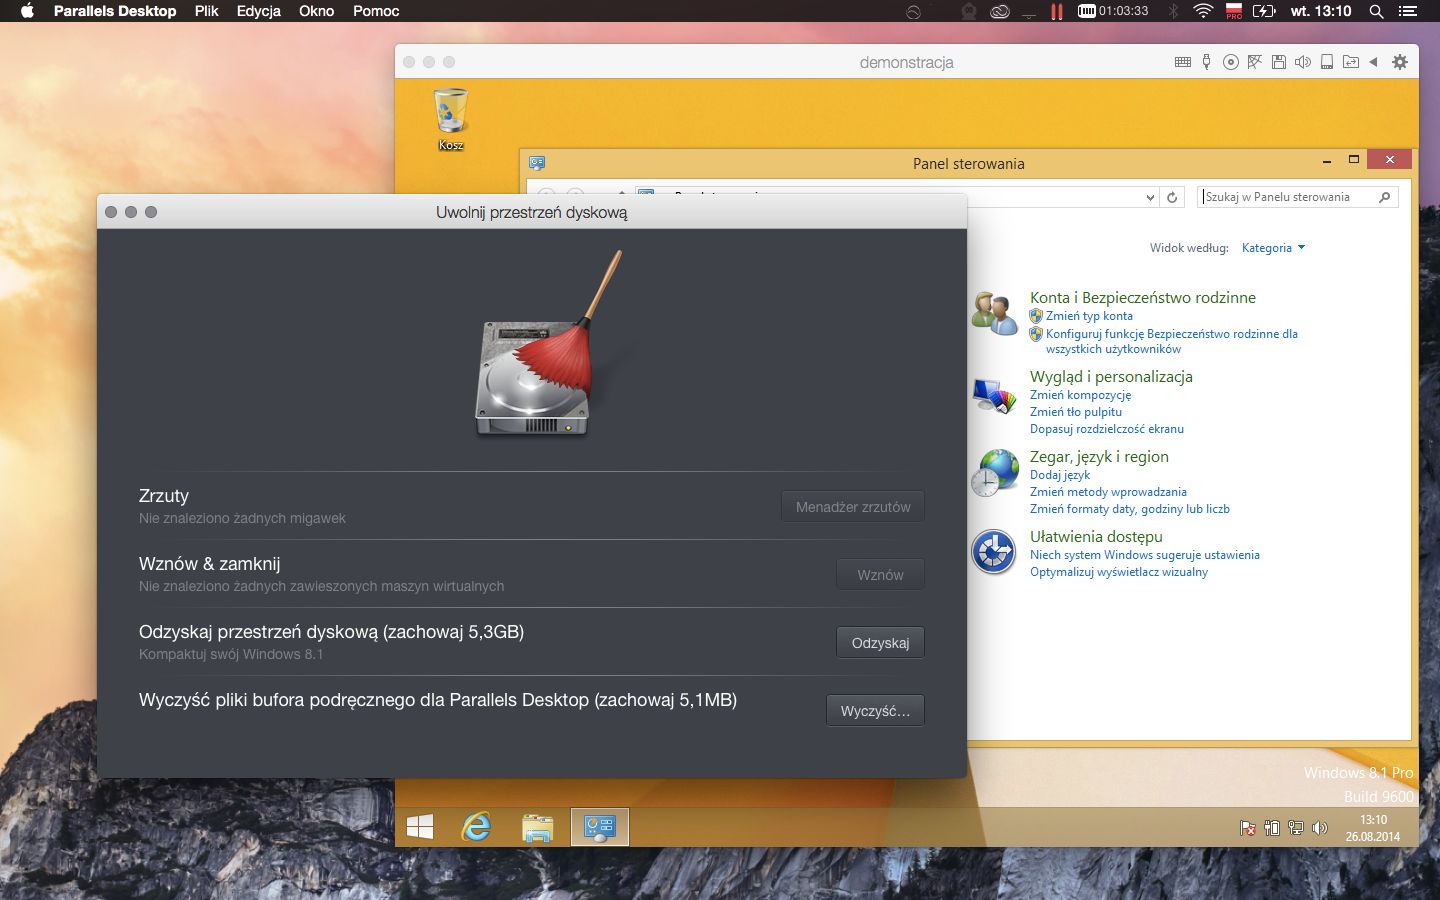1440x900 pixels.
Task: Collapse the status icons with the triangle arrow
Action: coord(1374,62)
